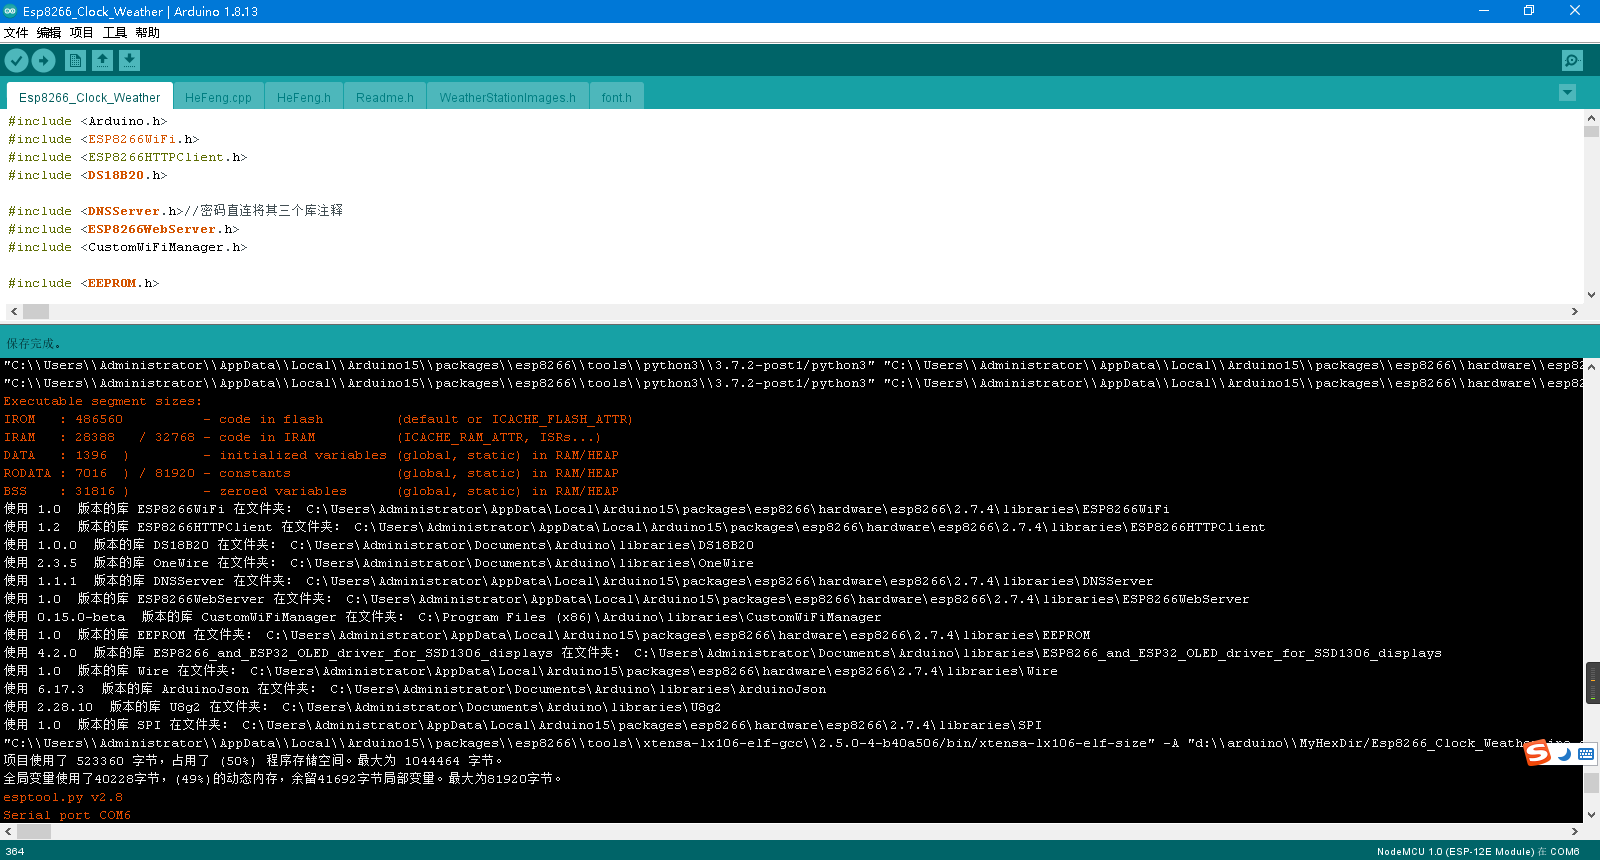The width and height of the screenshot is (1600, 860).
Task: Click the editor vertical scrollbar down arrow
Action: (1591, 295)
